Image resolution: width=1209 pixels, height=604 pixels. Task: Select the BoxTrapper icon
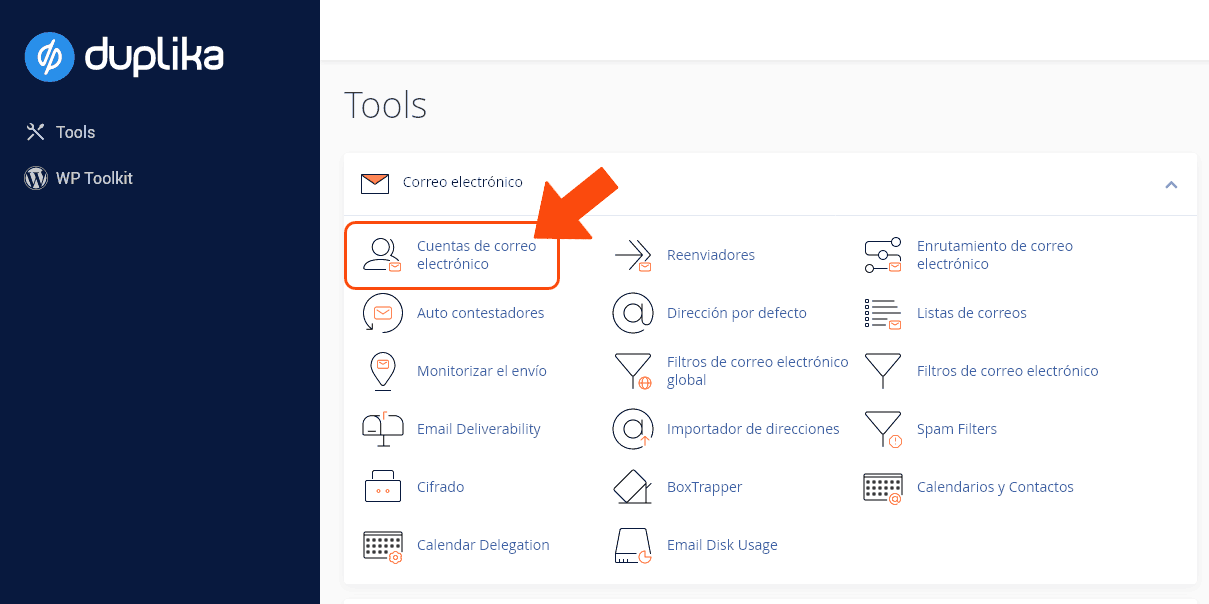pyautogui.click(x=632, y=487)
